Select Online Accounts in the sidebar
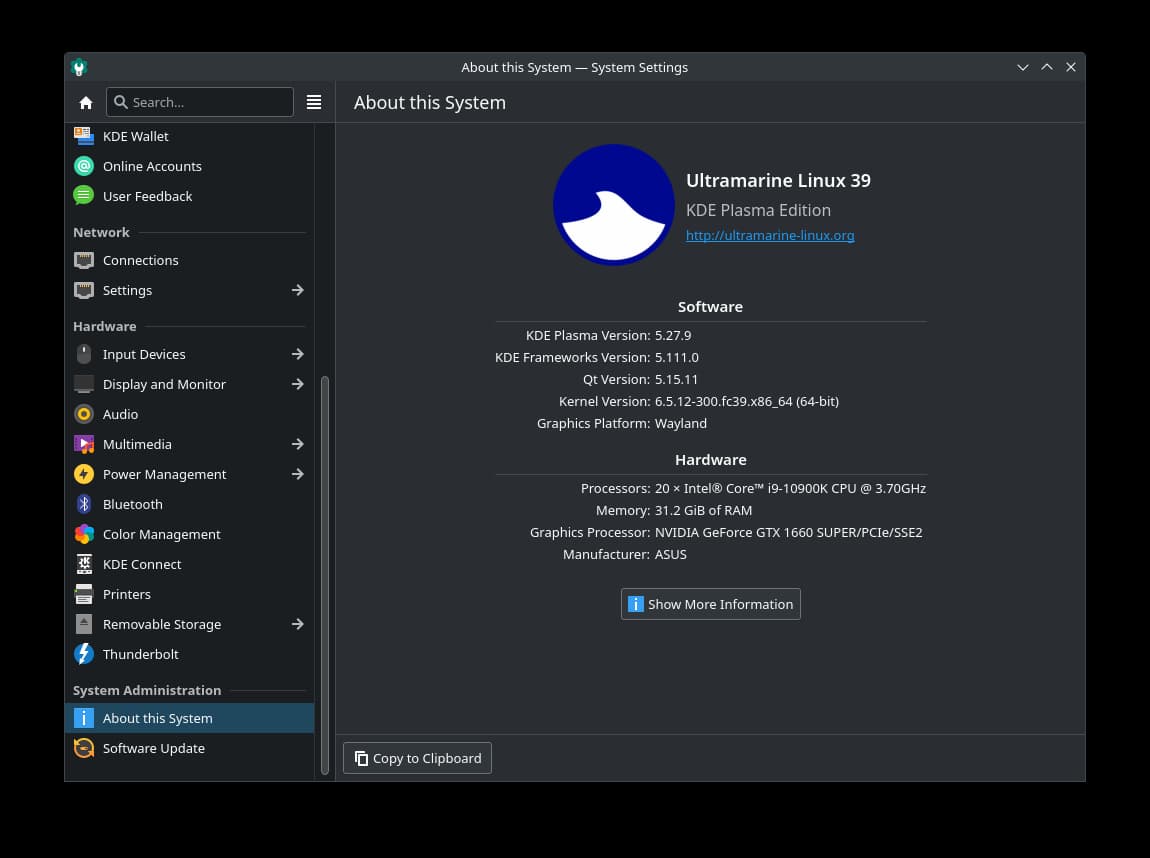Image resolution: width=1150 pixels, height=858 pixels. click(x=189, y=166)
